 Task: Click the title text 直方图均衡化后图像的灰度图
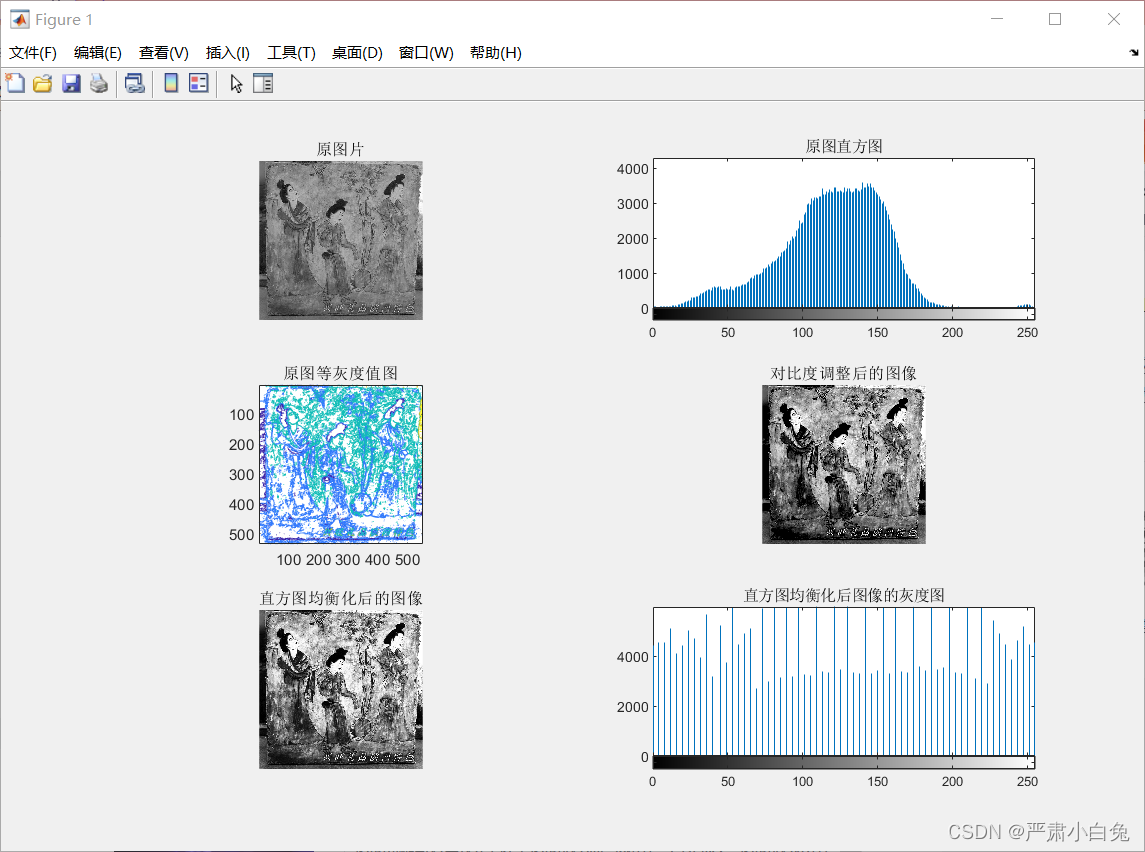tap(844, 595)
